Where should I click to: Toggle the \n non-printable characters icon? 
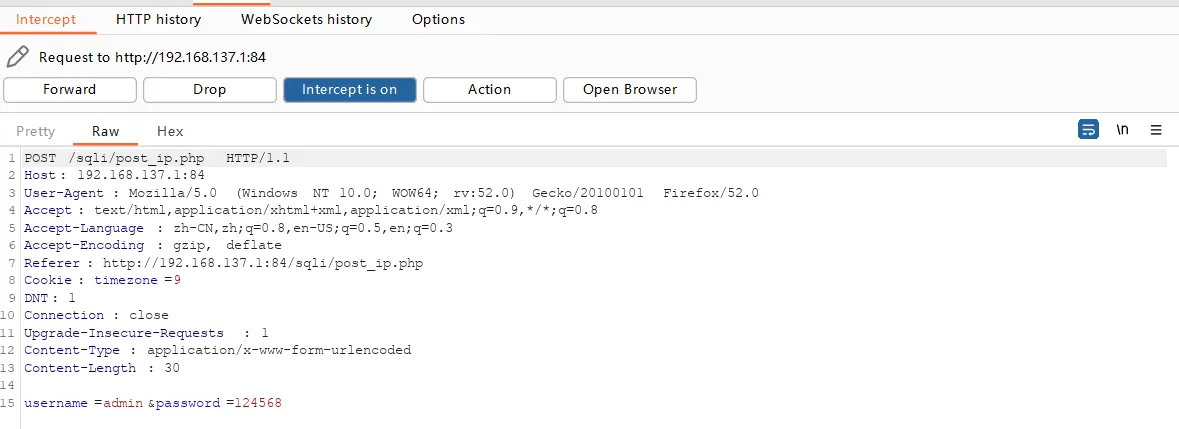[x=1123, y=130]
